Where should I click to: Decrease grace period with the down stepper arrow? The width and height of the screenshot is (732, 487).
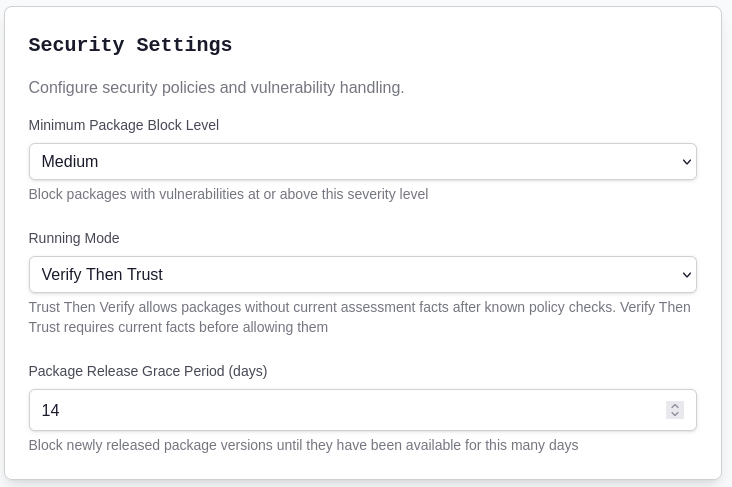675,414
